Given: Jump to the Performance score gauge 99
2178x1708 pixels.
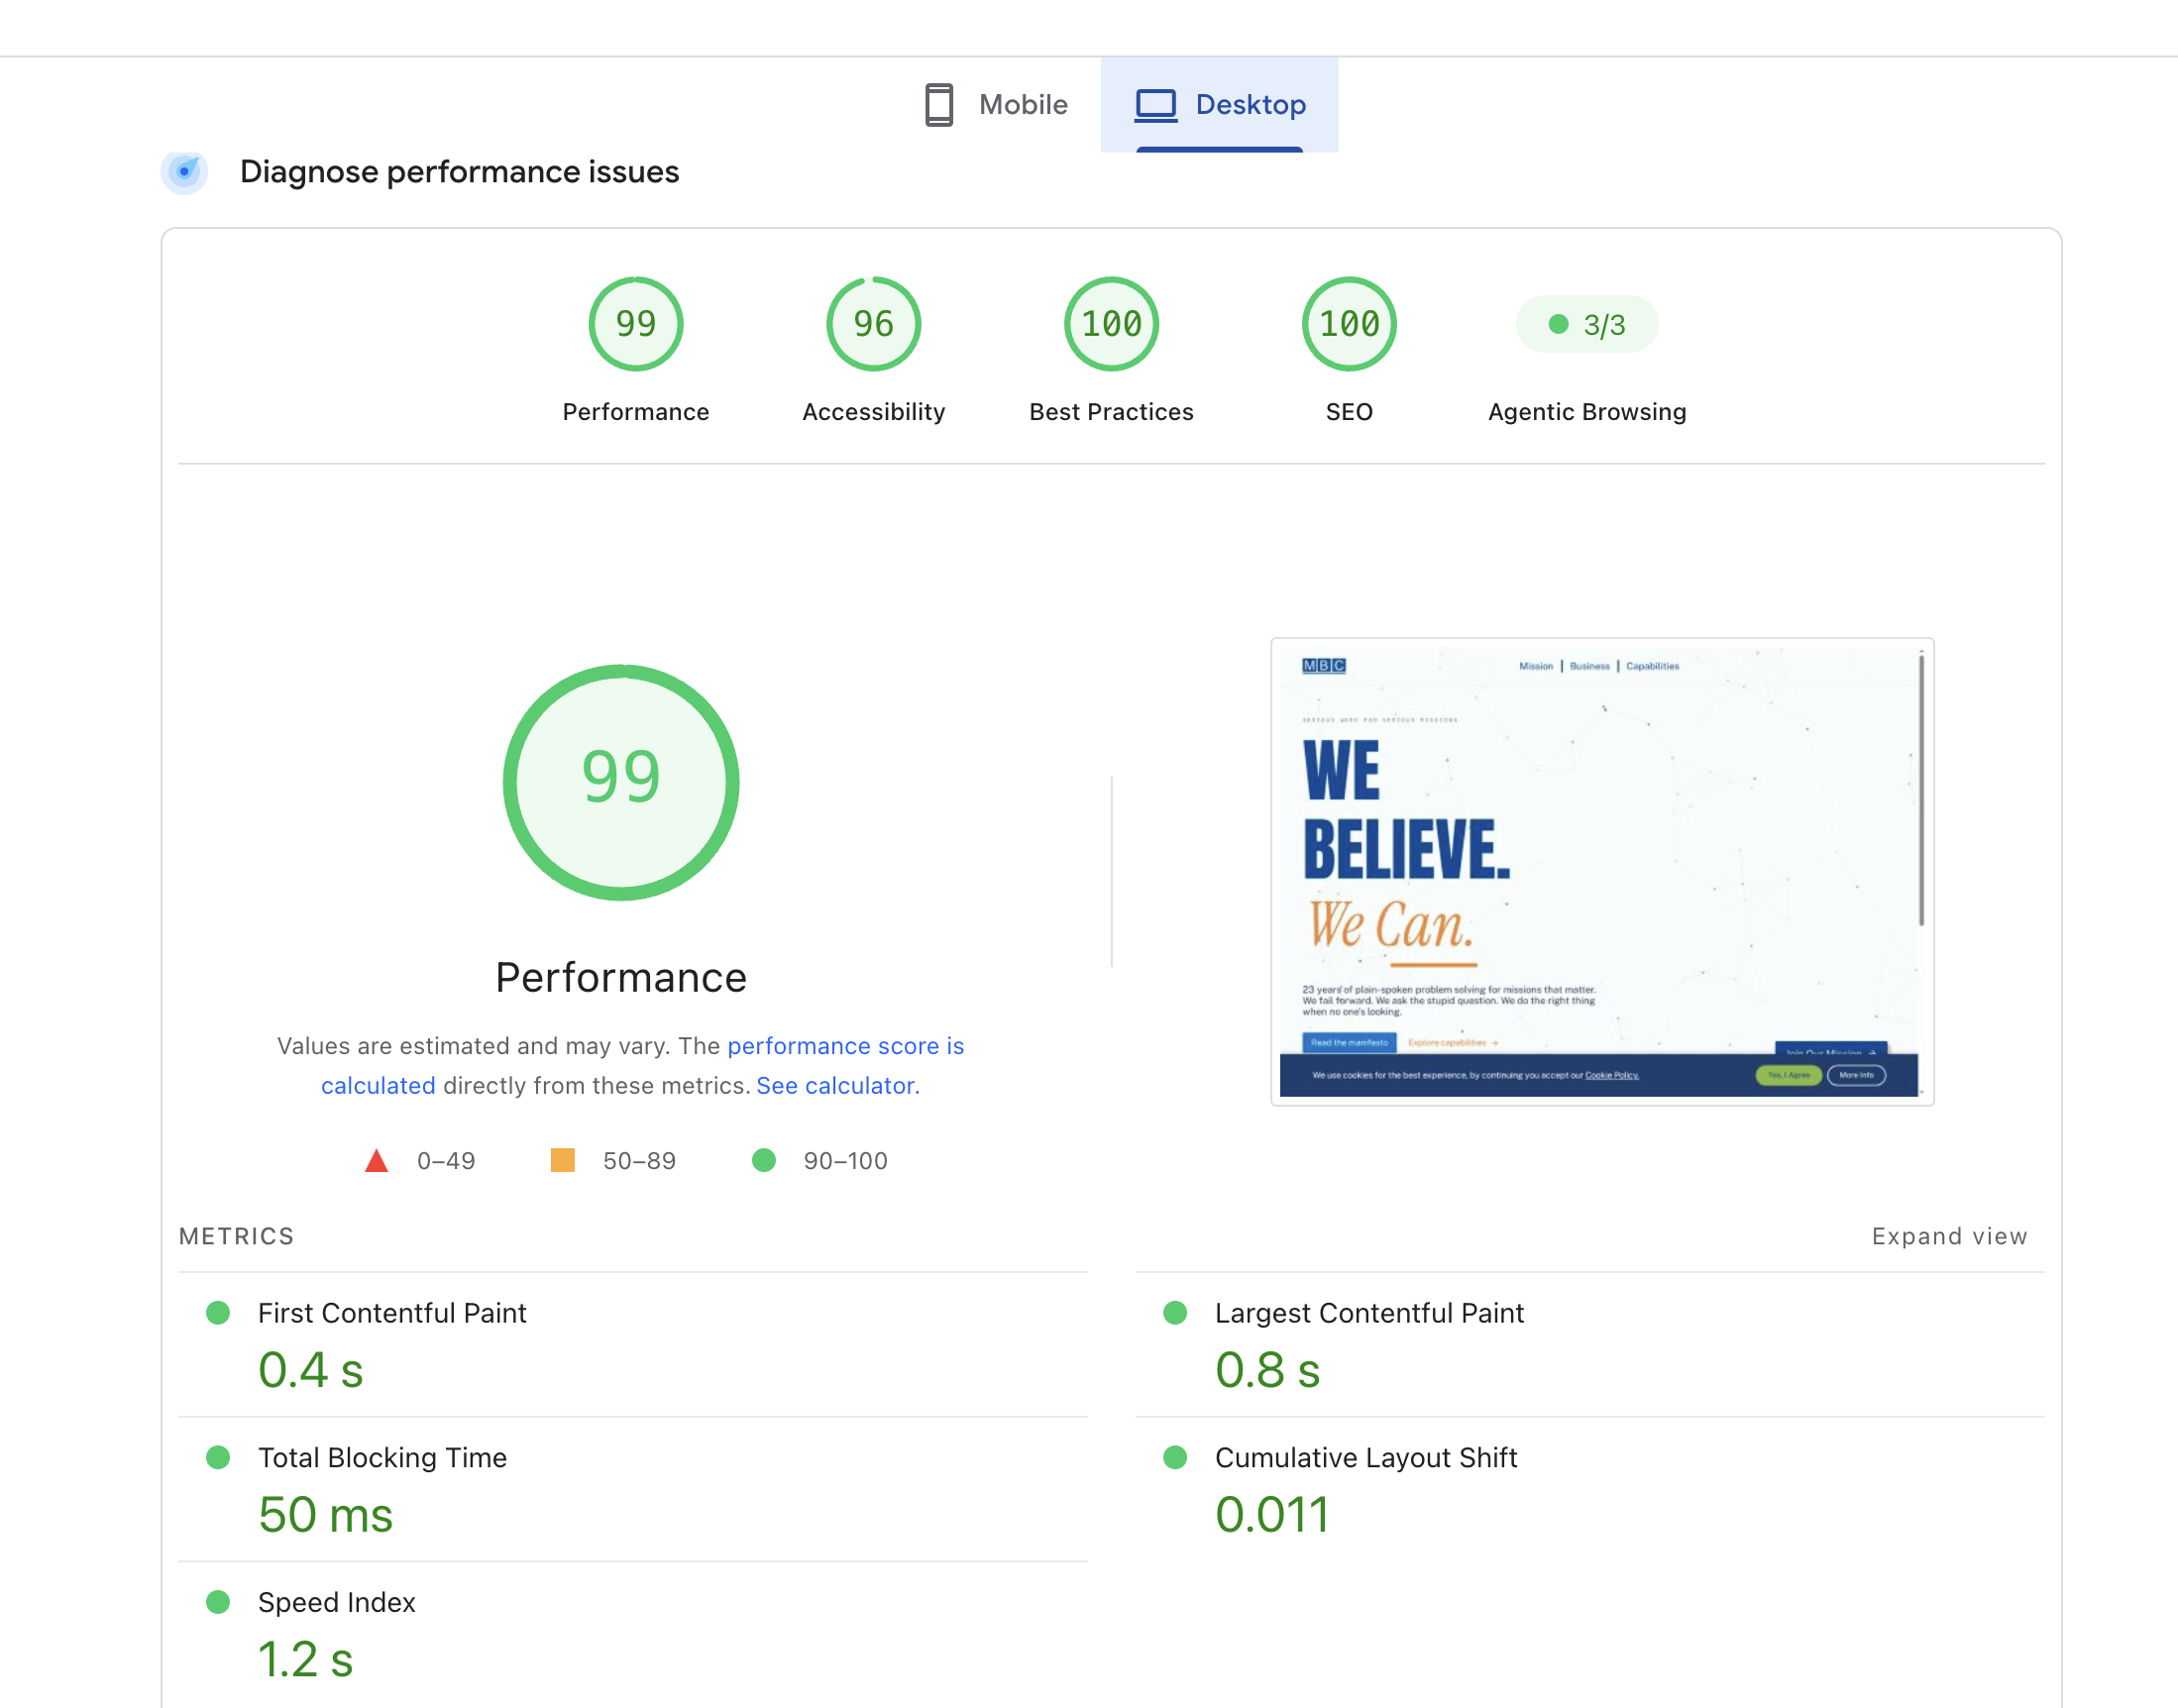Looking at the screenshot, I should coord(635,324).
